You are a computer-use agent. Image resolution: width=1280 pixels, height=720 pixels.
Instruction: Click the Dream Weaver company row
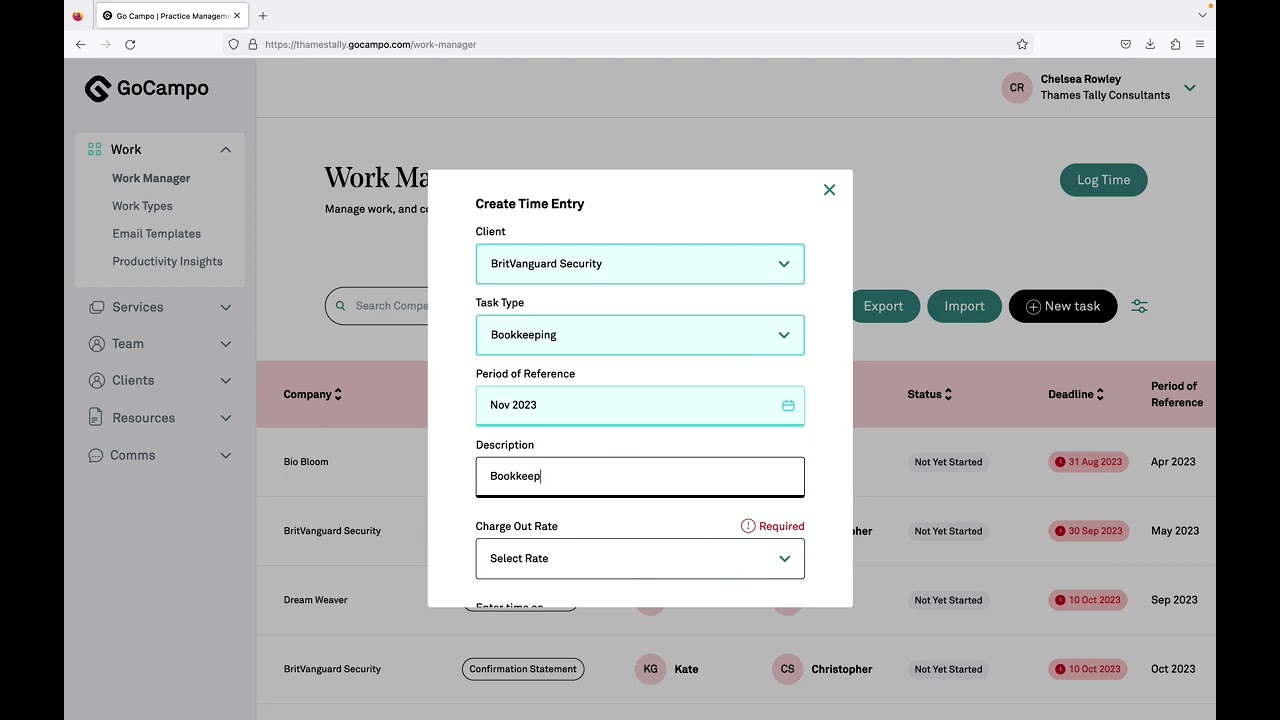pos(315,600)
